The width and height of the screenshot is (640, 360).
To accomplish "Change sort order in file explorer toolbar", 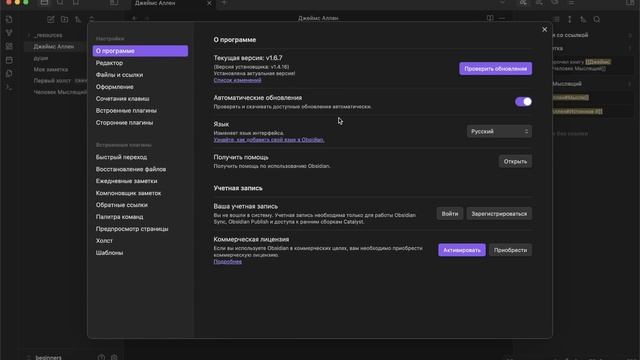I will pyautogui.click(x=78, y=19).
